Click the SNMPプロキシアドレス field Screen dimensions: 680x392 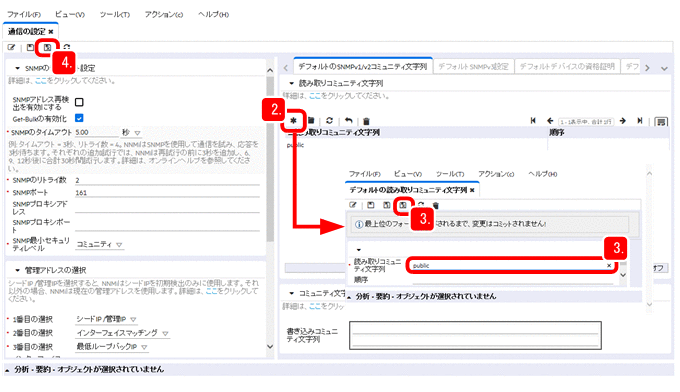pyautogui.click(x=167, y=207)
